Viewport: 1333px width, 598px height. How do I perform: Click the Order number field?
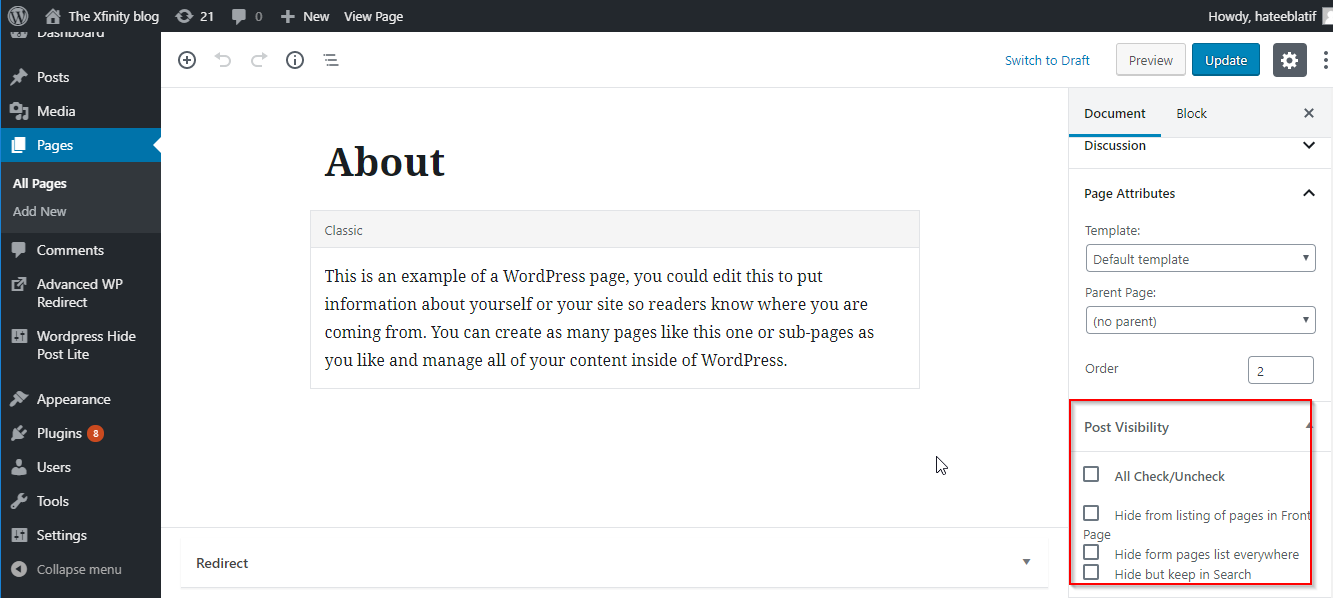tap(1281, 370)
